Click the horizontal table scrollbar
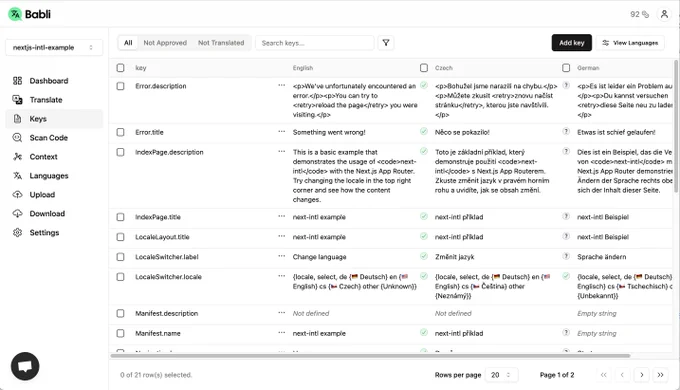680x390 pixels. click(370, 356)
